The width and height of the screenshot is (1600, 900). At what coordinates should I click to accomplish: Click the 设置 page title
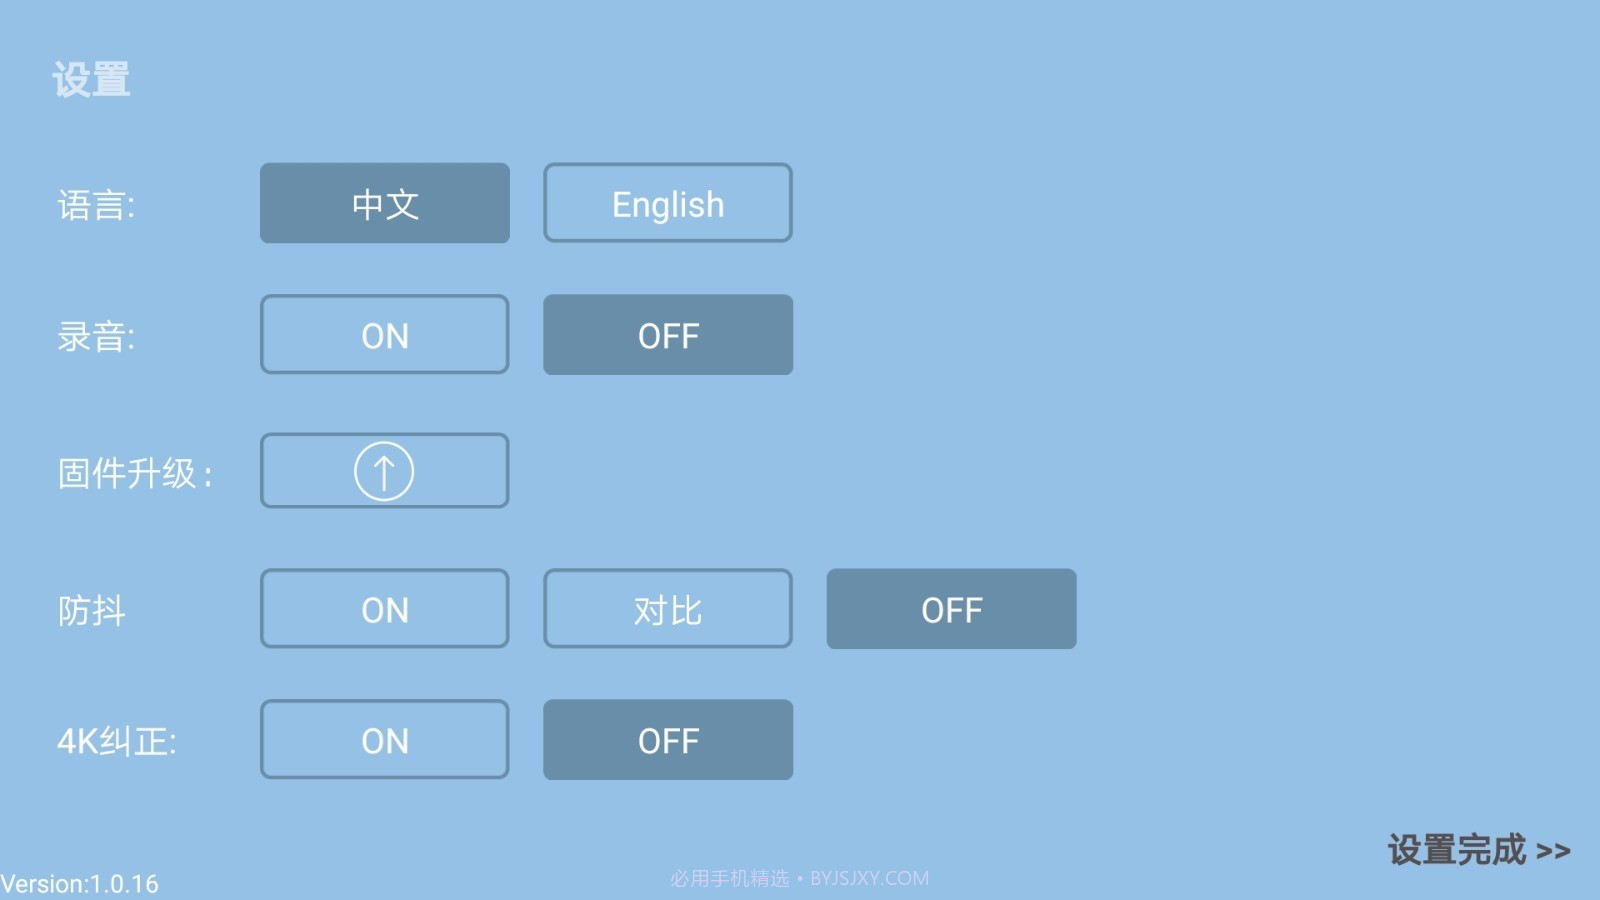[x=91, y=80]
